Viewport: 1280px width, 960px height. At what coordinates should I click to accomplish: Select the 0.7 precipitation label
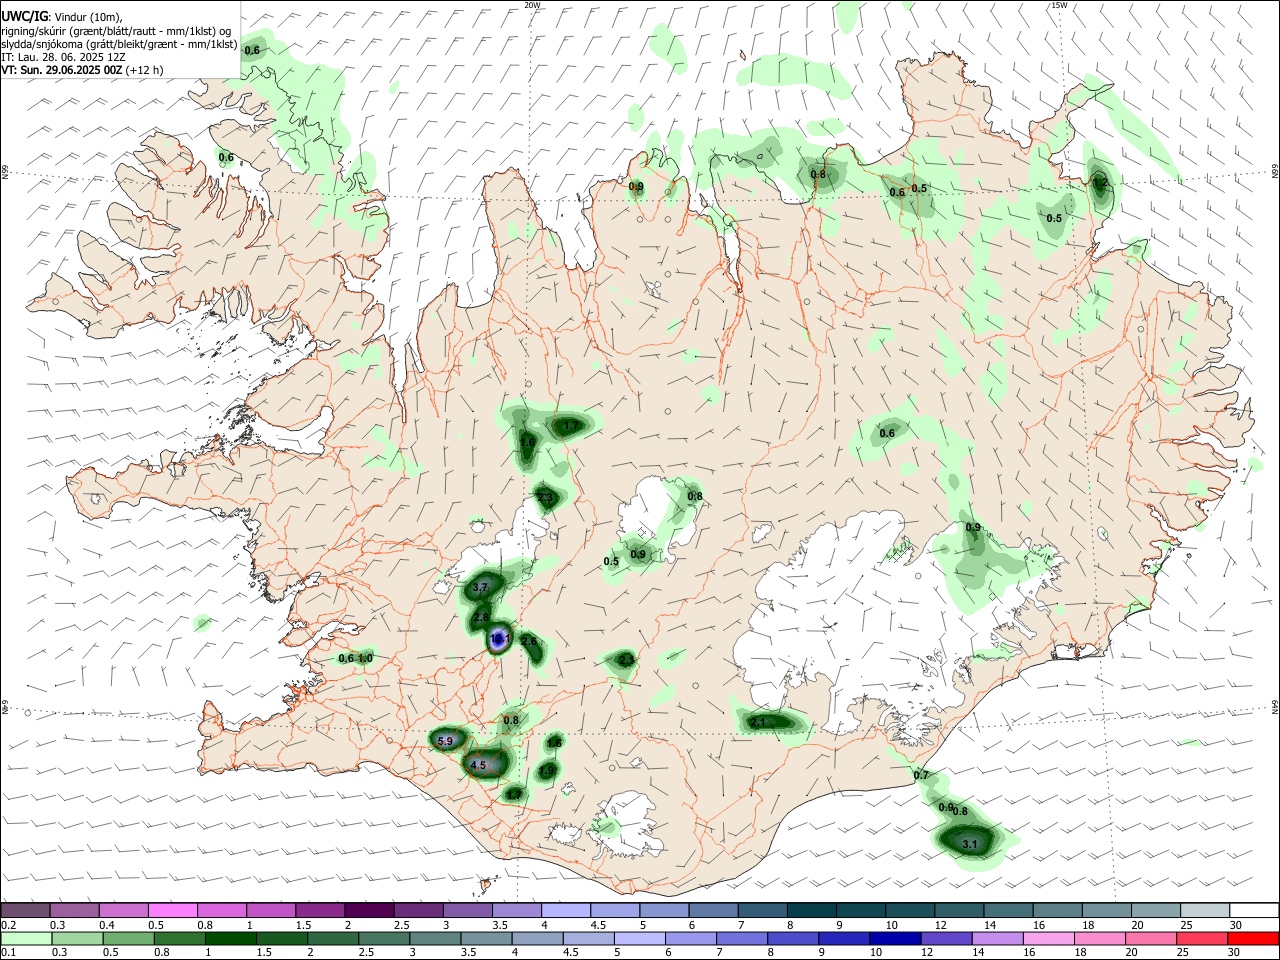(921, 775)
